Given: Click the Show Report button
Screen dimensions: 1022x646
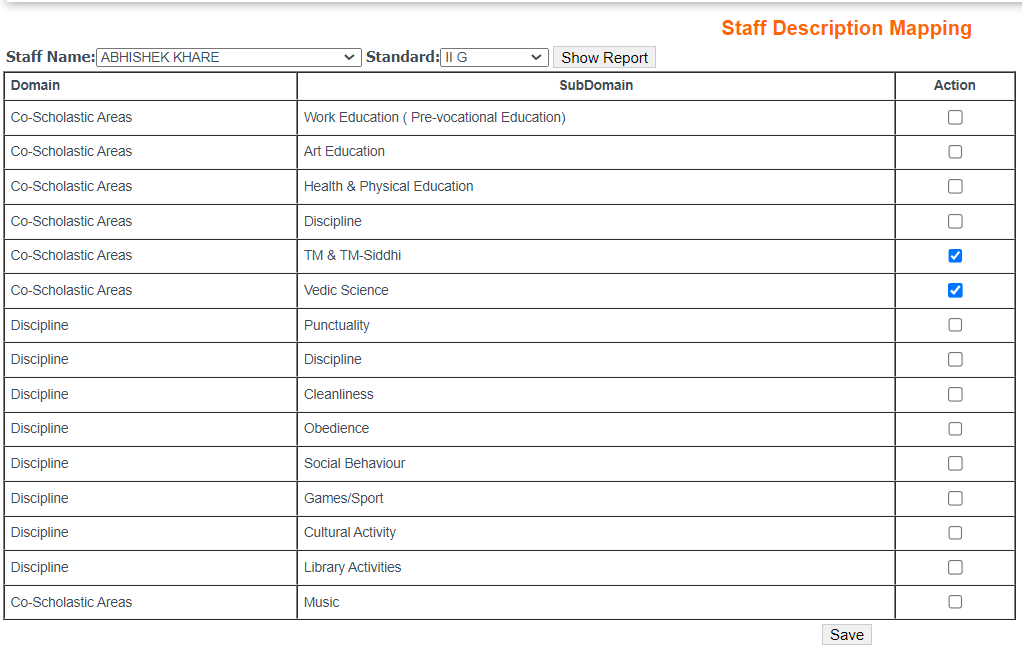Looking at the screenshot, I should 604,57.
